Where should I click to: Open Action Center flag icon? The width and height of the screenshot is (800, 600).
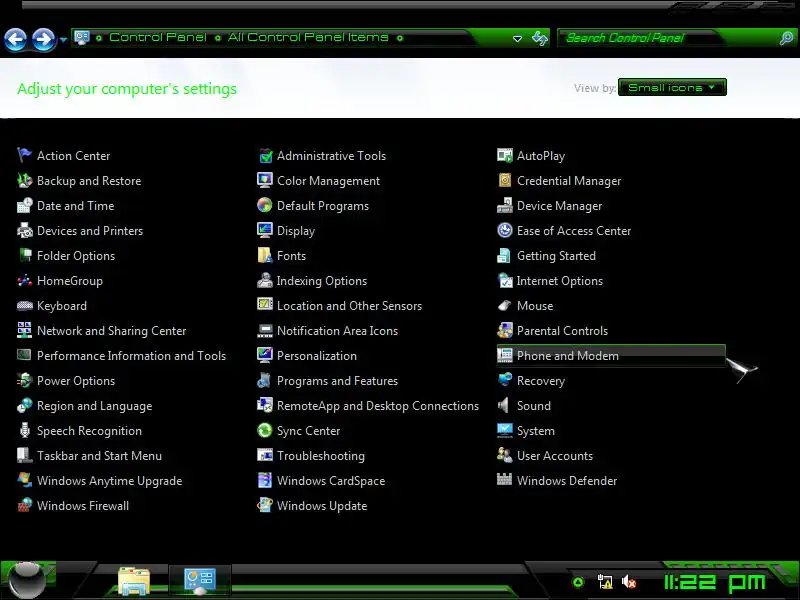tap(24, 155)
